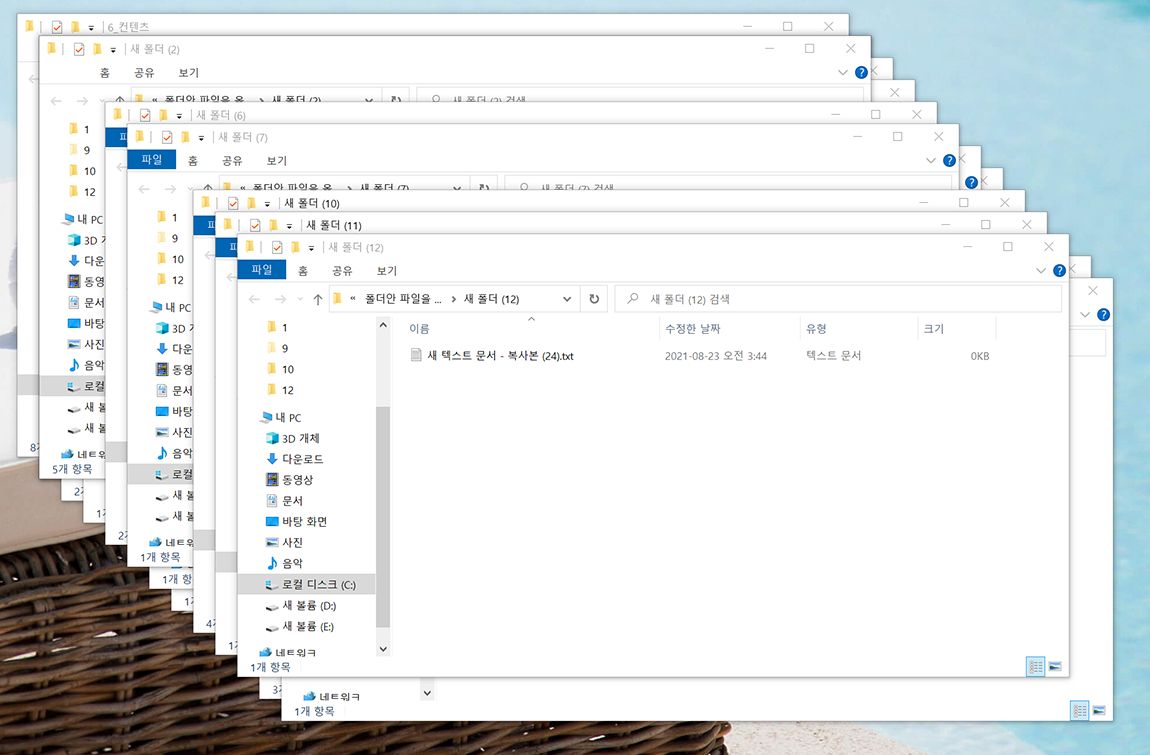The width and height of the screenshot is (1150, 755).
Task: Open the 파일 tab in 새 폴더 (7) window
Action: pos(151,160)
